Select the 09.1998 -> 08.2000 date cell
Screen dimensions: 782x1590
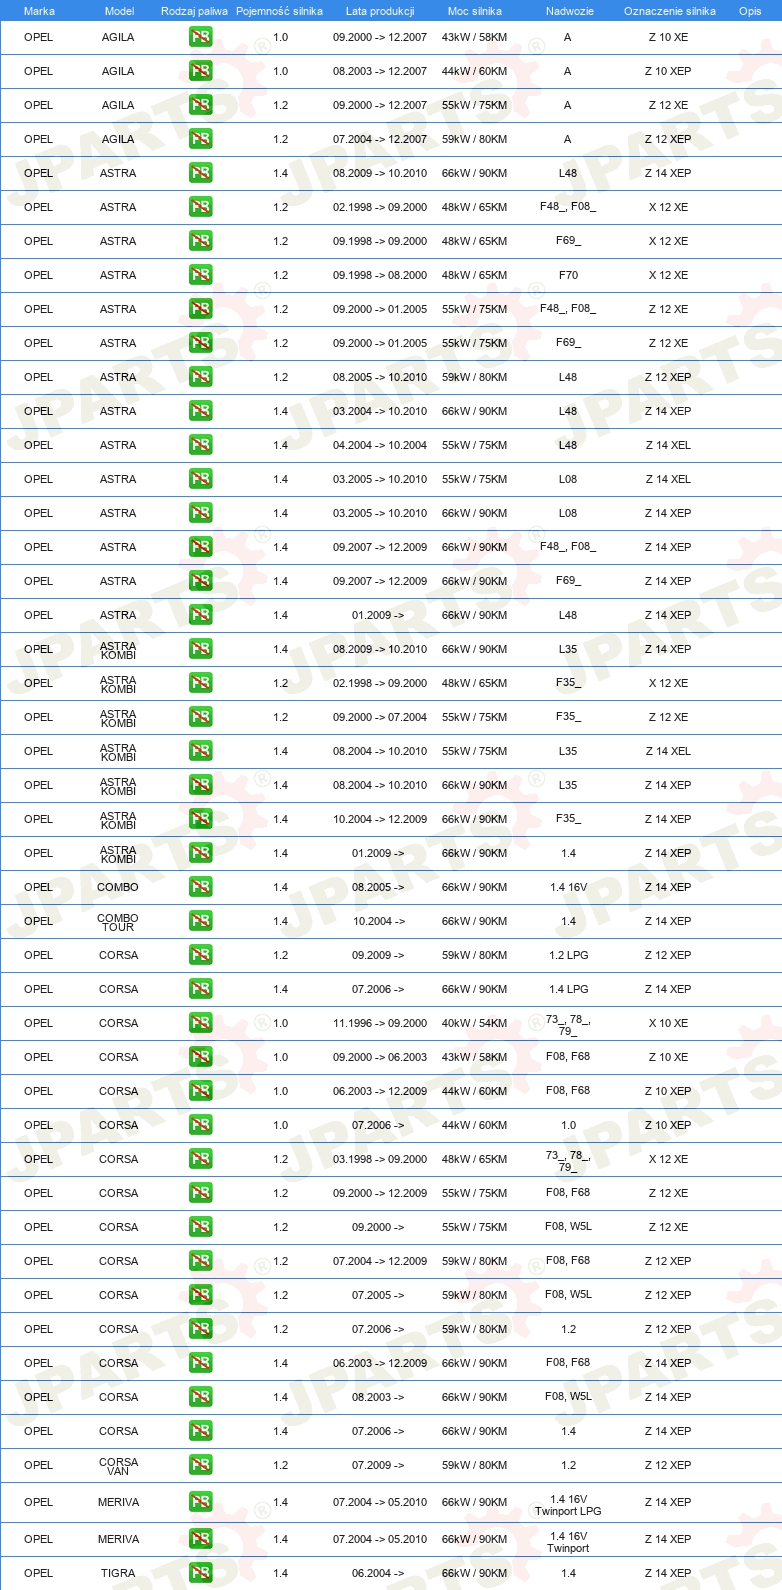click(380, 275)
